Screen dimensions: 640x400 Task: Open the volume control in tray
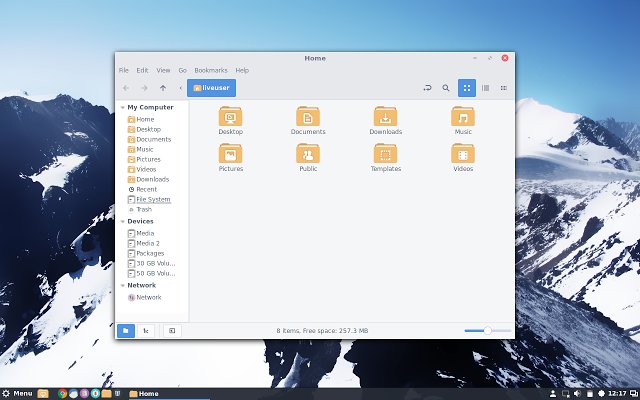(577, 393)
